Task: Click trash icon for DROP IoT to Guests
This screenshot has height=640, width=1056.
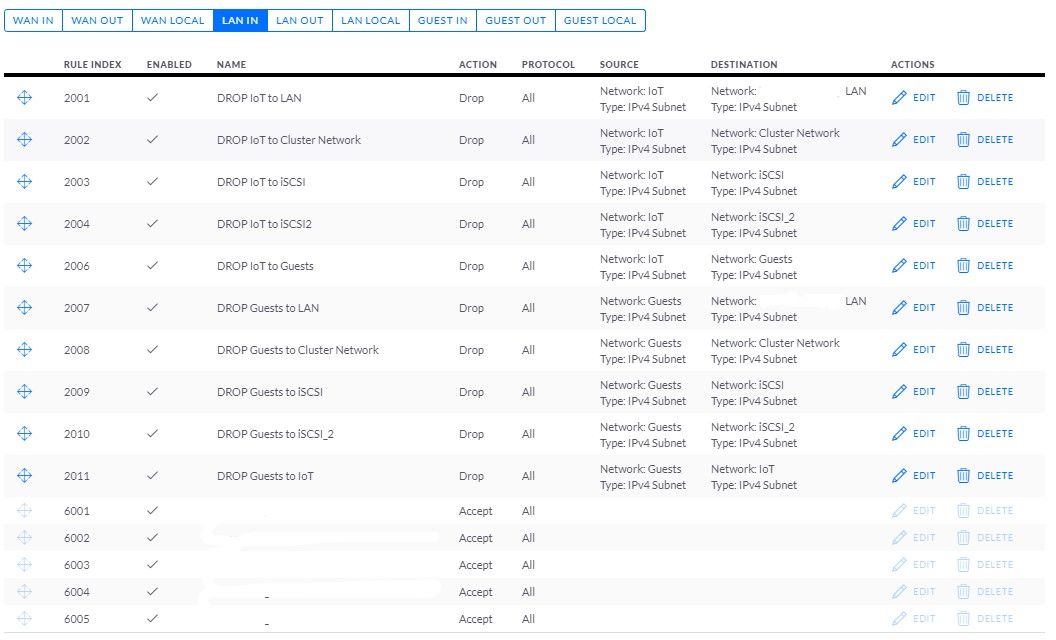Action: tap(963, 266)
